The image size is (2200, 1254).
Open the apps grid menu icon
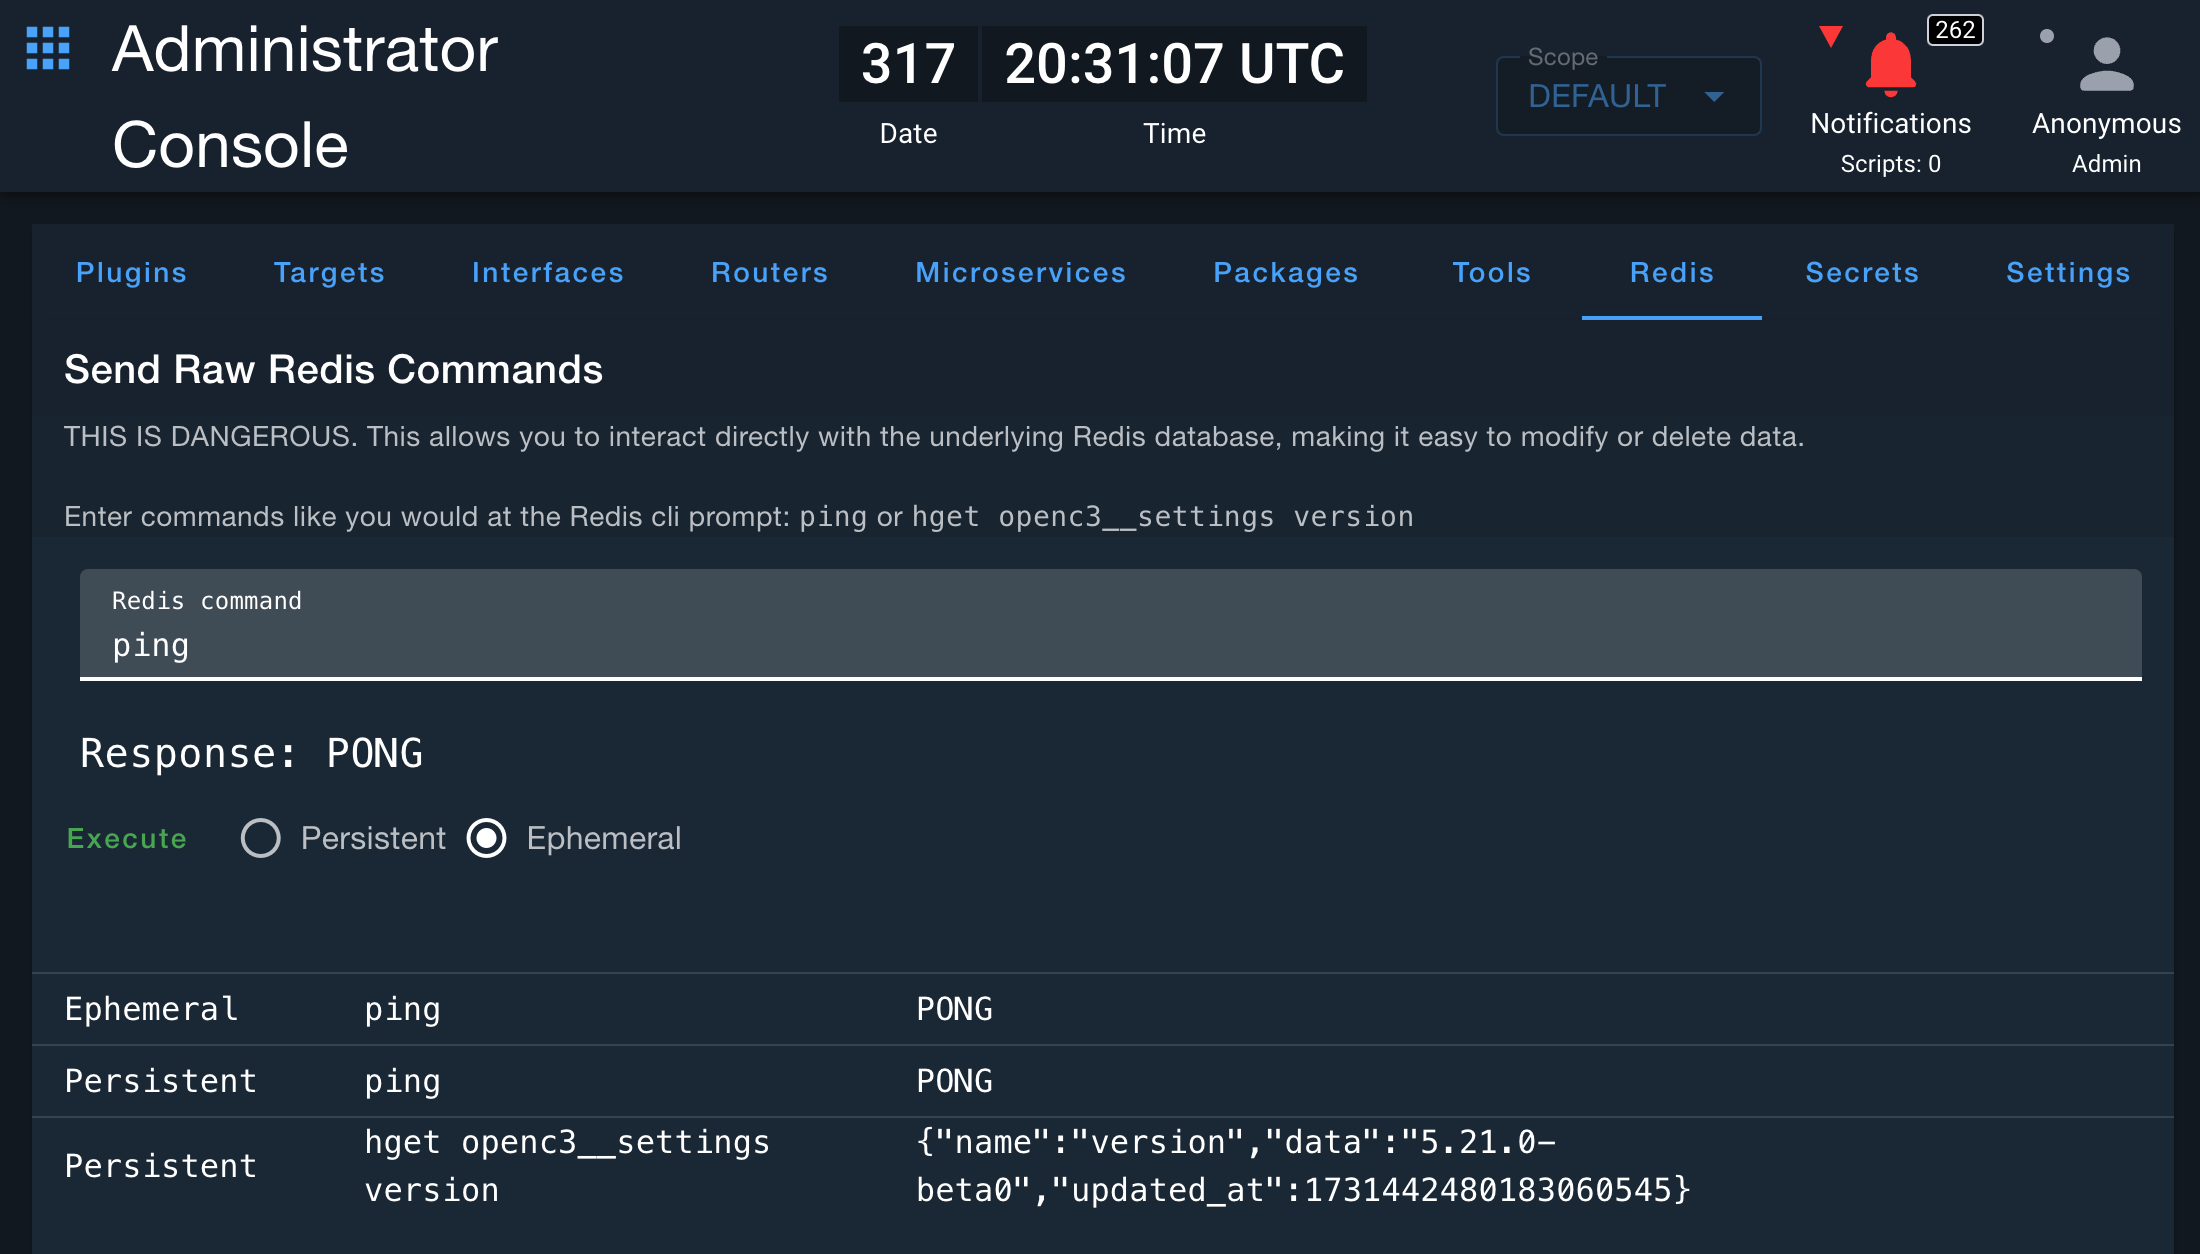click(x=48, y=49)
